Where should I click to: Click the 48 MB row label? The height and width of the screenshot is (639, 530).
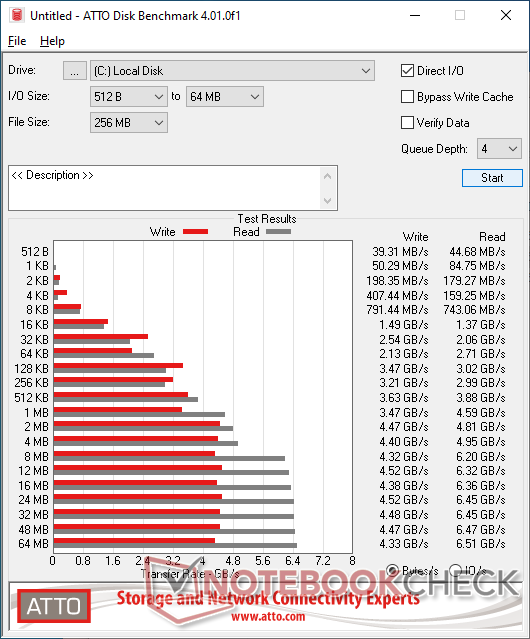click(x=33, y=530)
